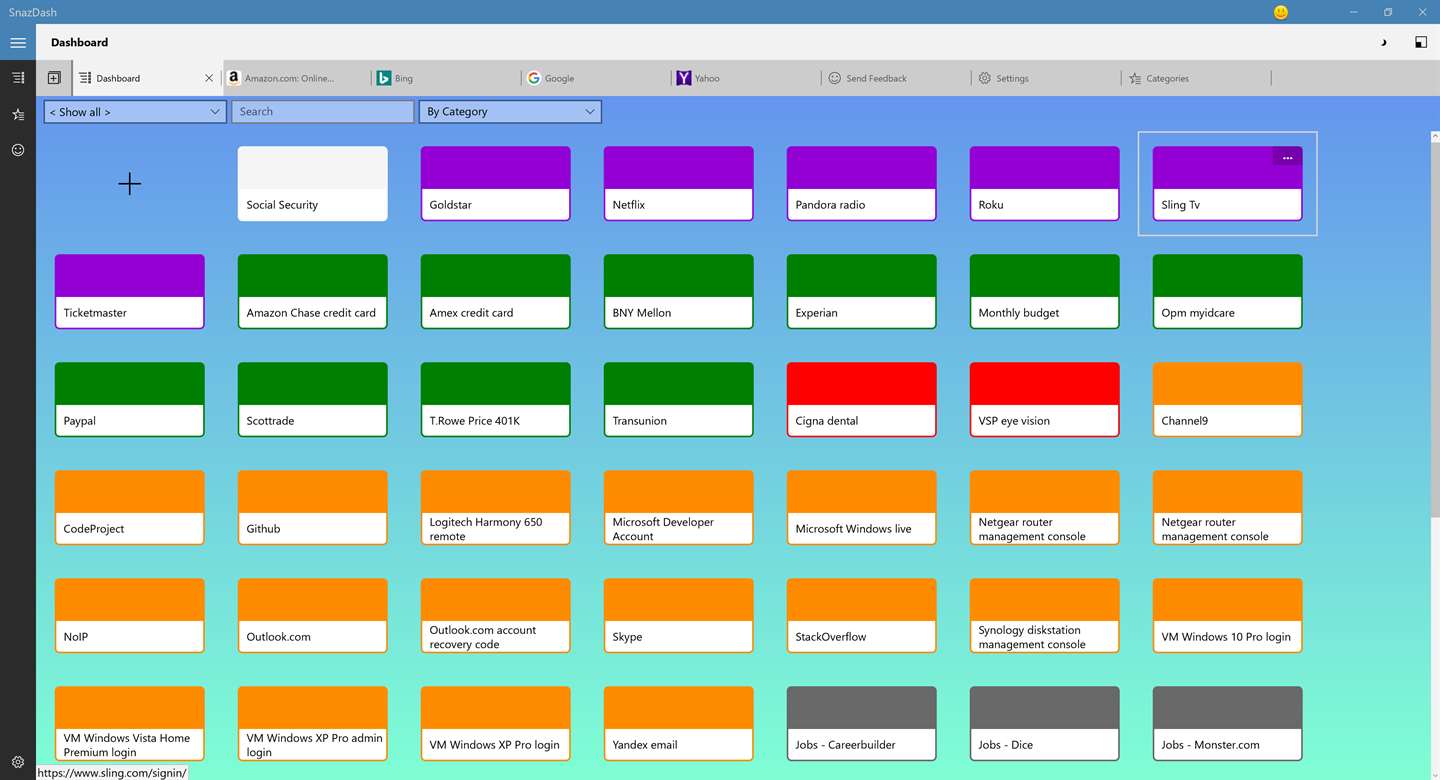Open the Jobs - Monster.com tile
Image resolution: width=1440 pixels, height=780 pixels.
(1228, 724)
